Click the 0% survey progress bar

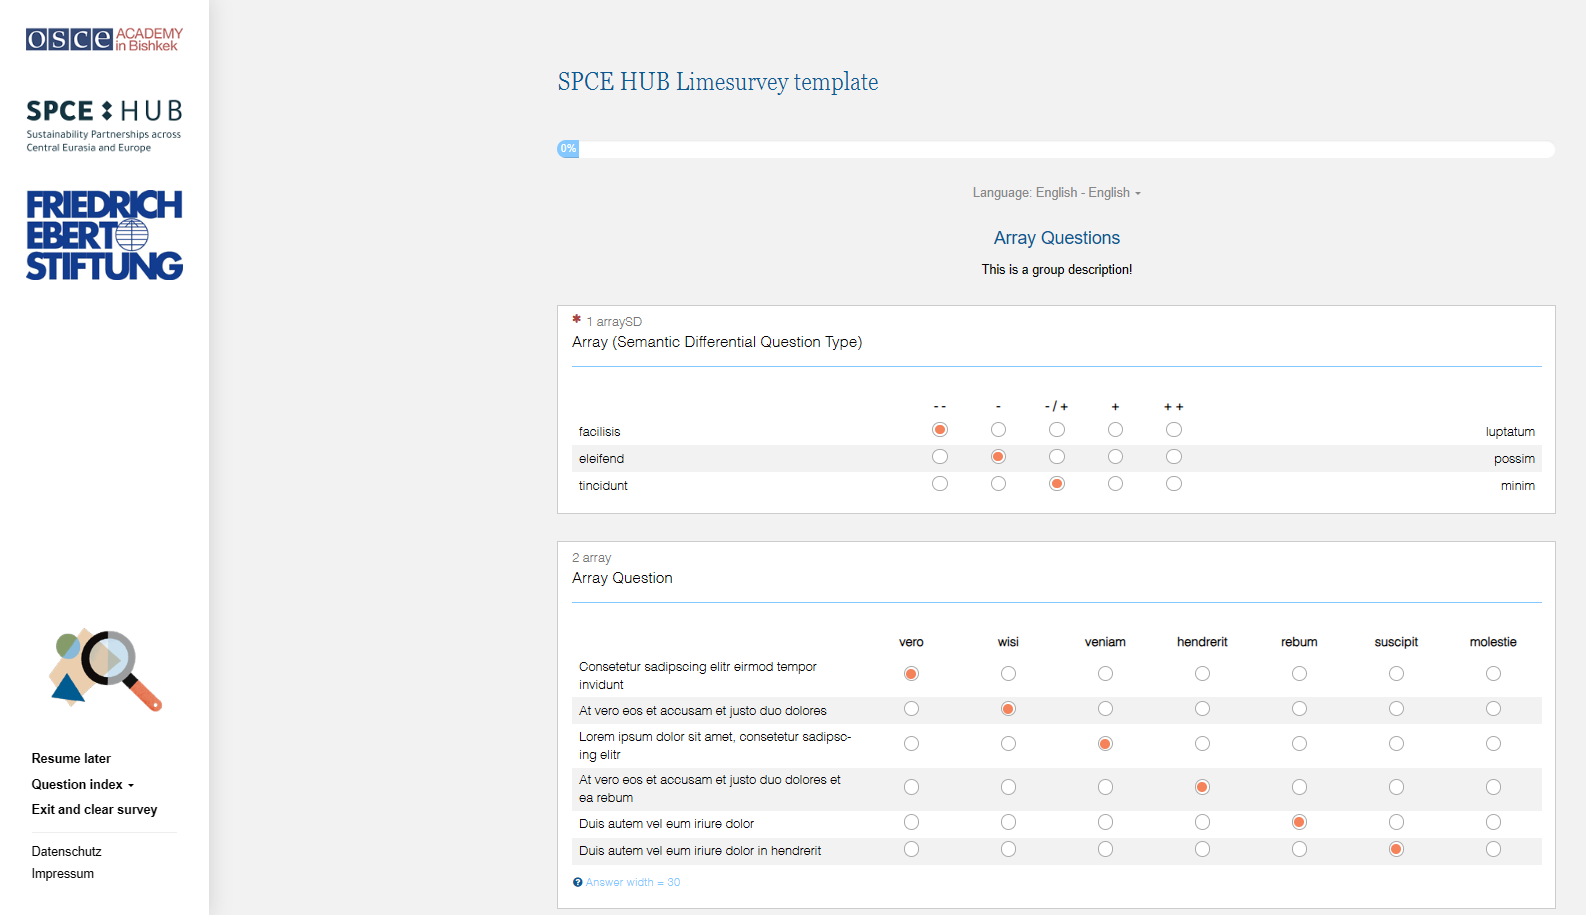[x=1055, y=149]
